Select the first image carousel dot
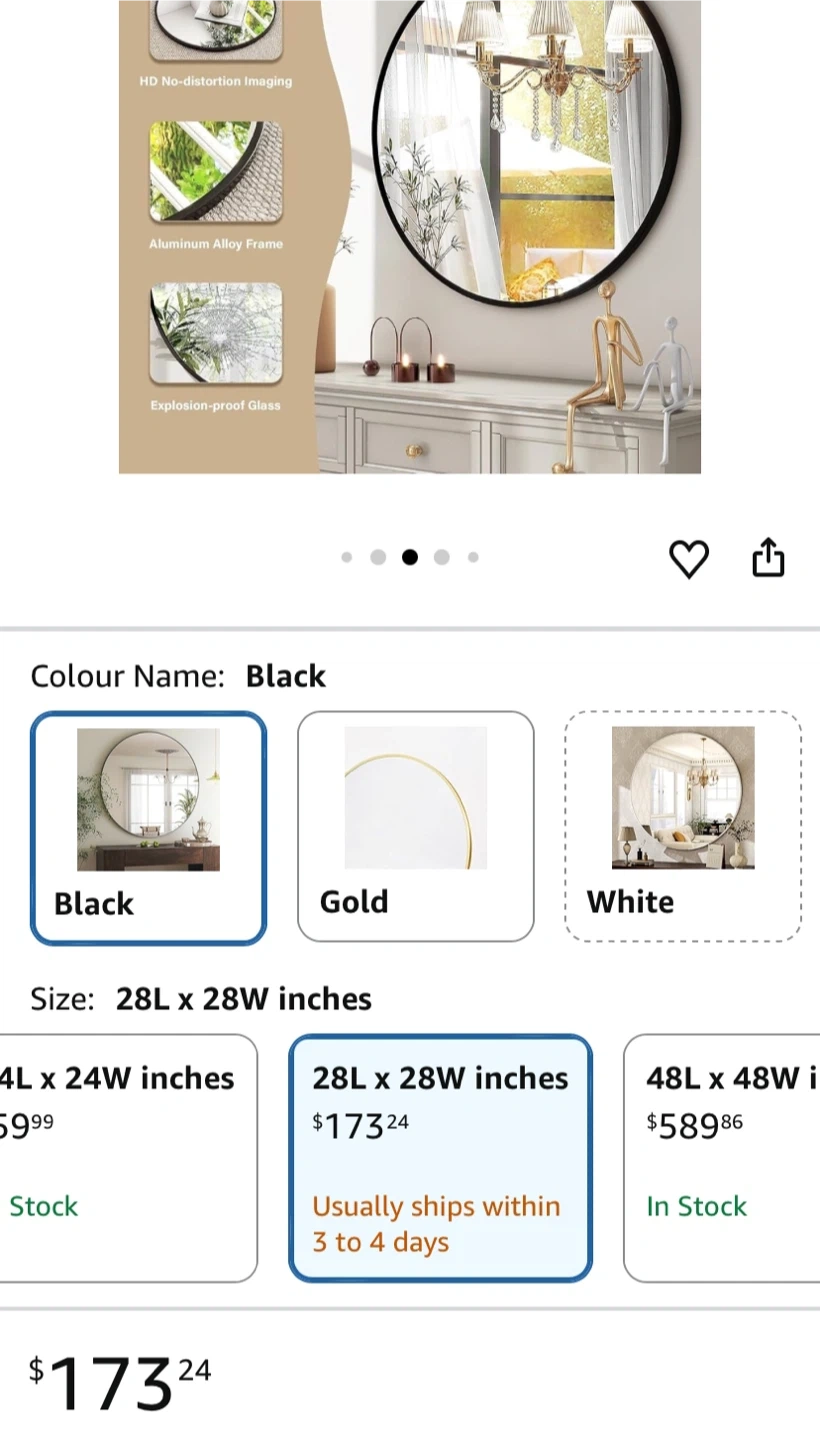 (346, 557)
